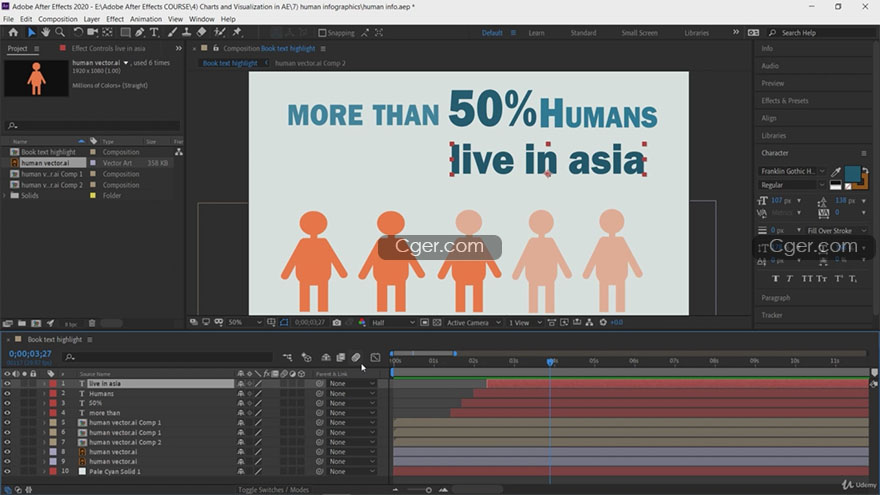Image resolution: width=880 pixels, height=495 pixels.
Task: Open the composition mini-flowchart icon in timeline
Action: [x=287, y=357]
